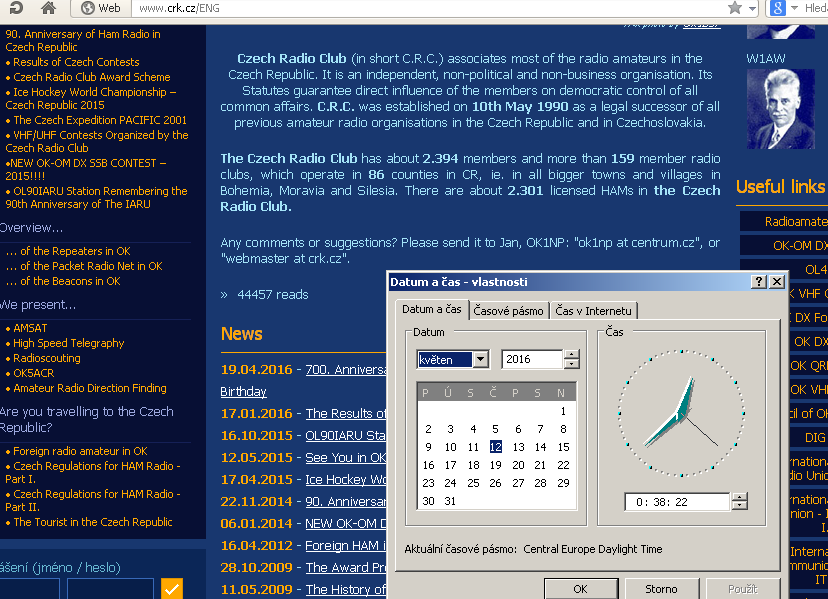Confirm the dialog with OK

tap(580, 588)
